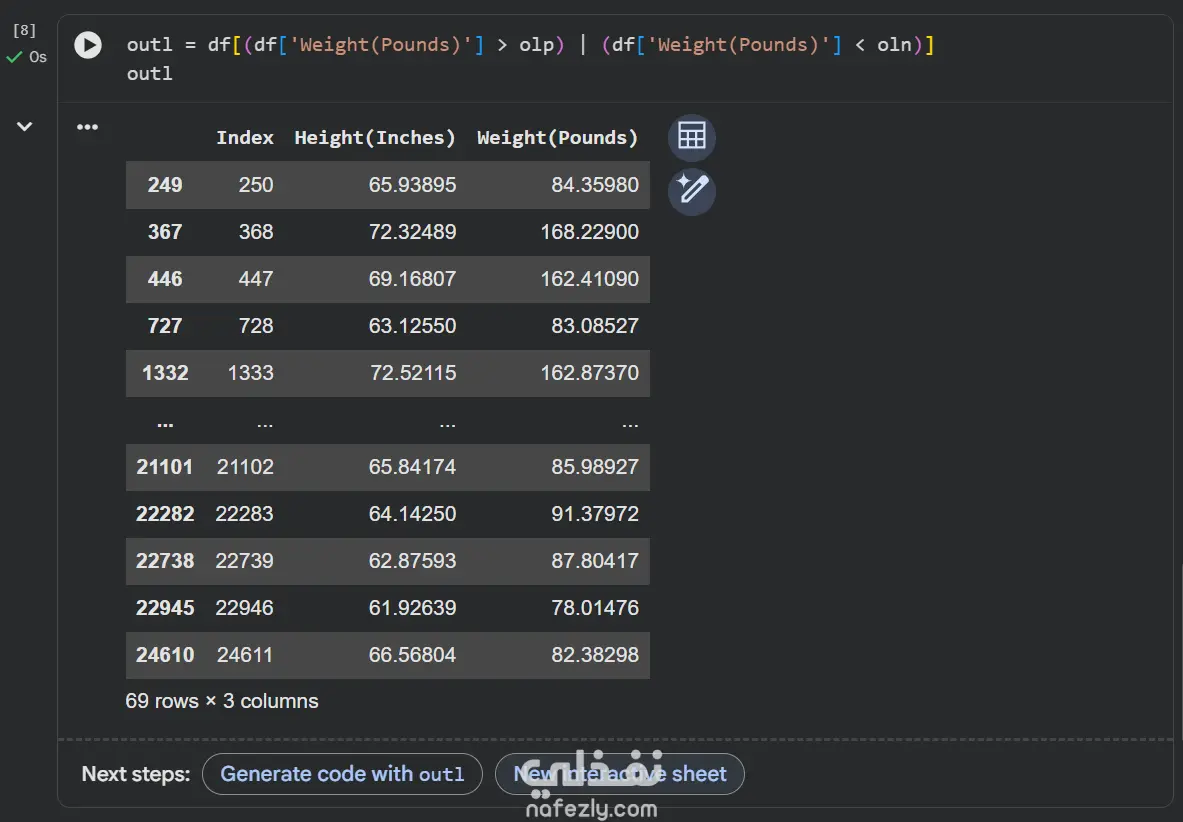Click Index cell 728
The image size is (1183, 822).
coord(256,326)
